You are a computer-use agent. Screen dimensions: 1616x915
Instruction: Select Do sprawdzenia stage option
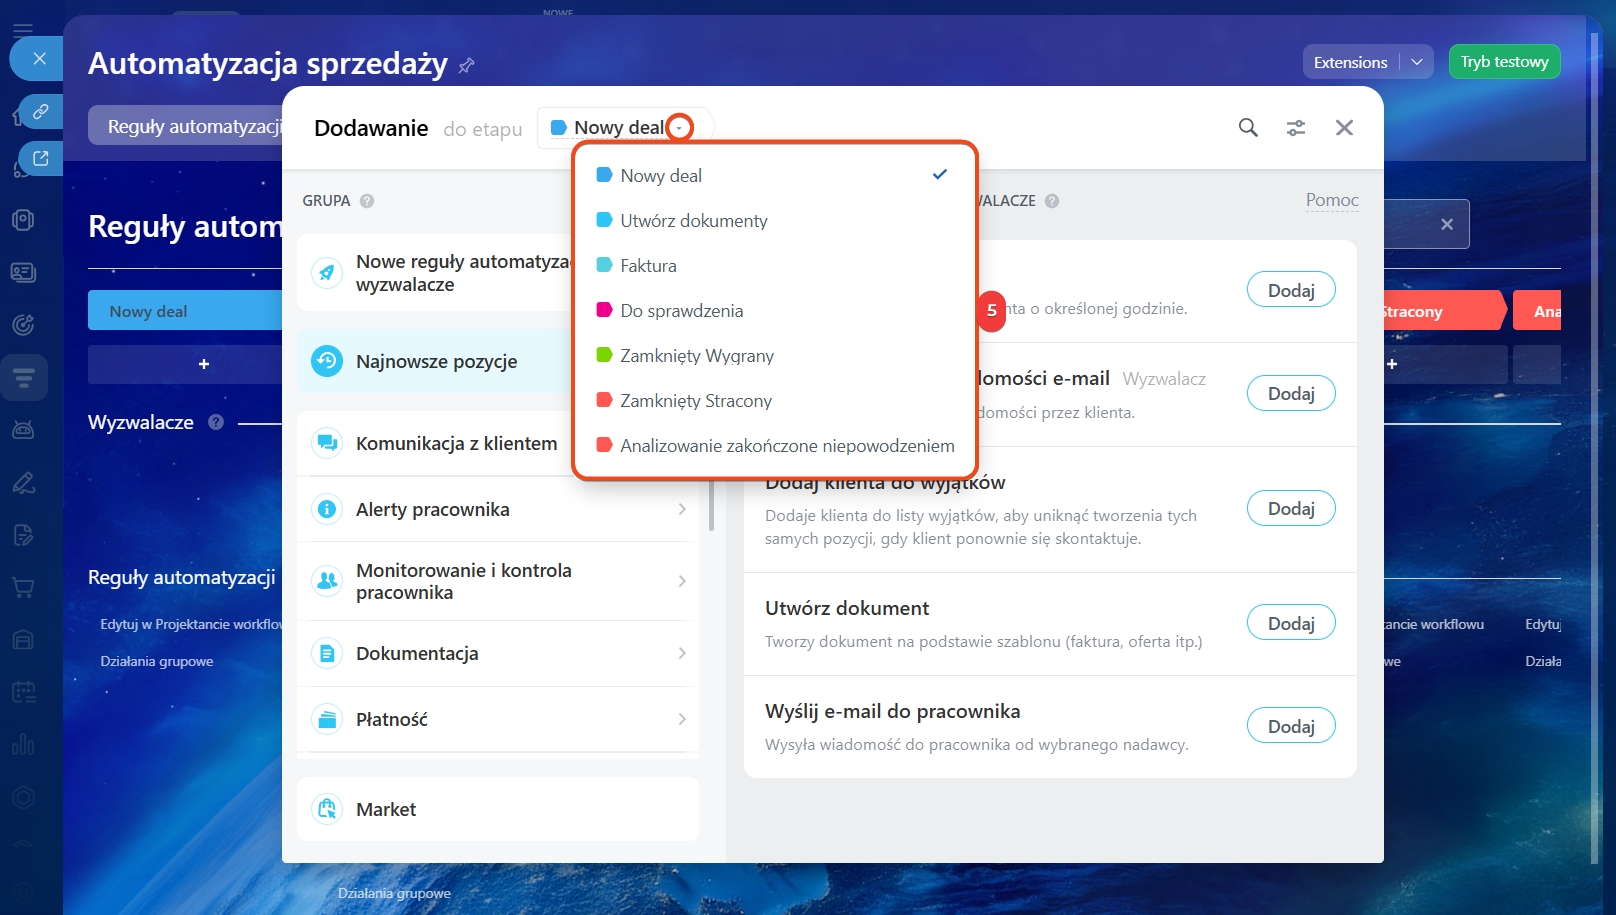(x=681, y=311)
